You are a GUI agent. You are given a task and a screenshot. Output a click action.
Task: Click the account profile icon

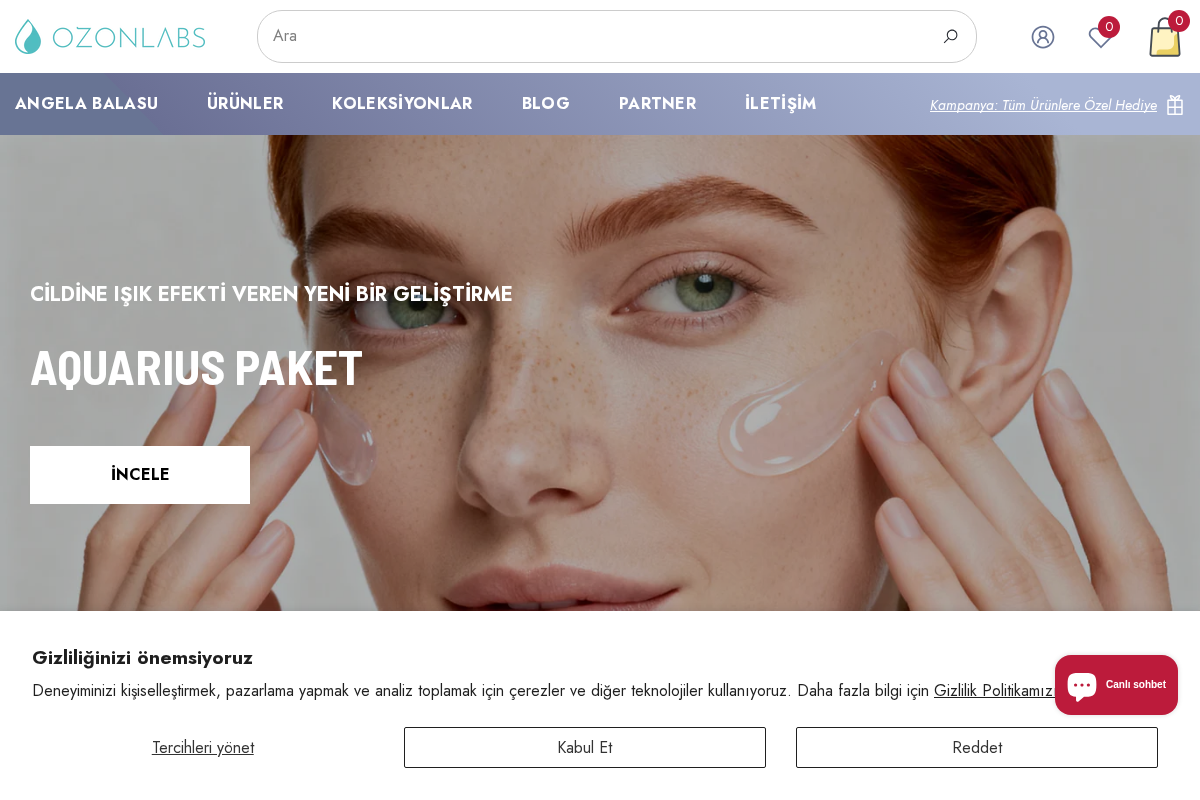(1043, 36)
